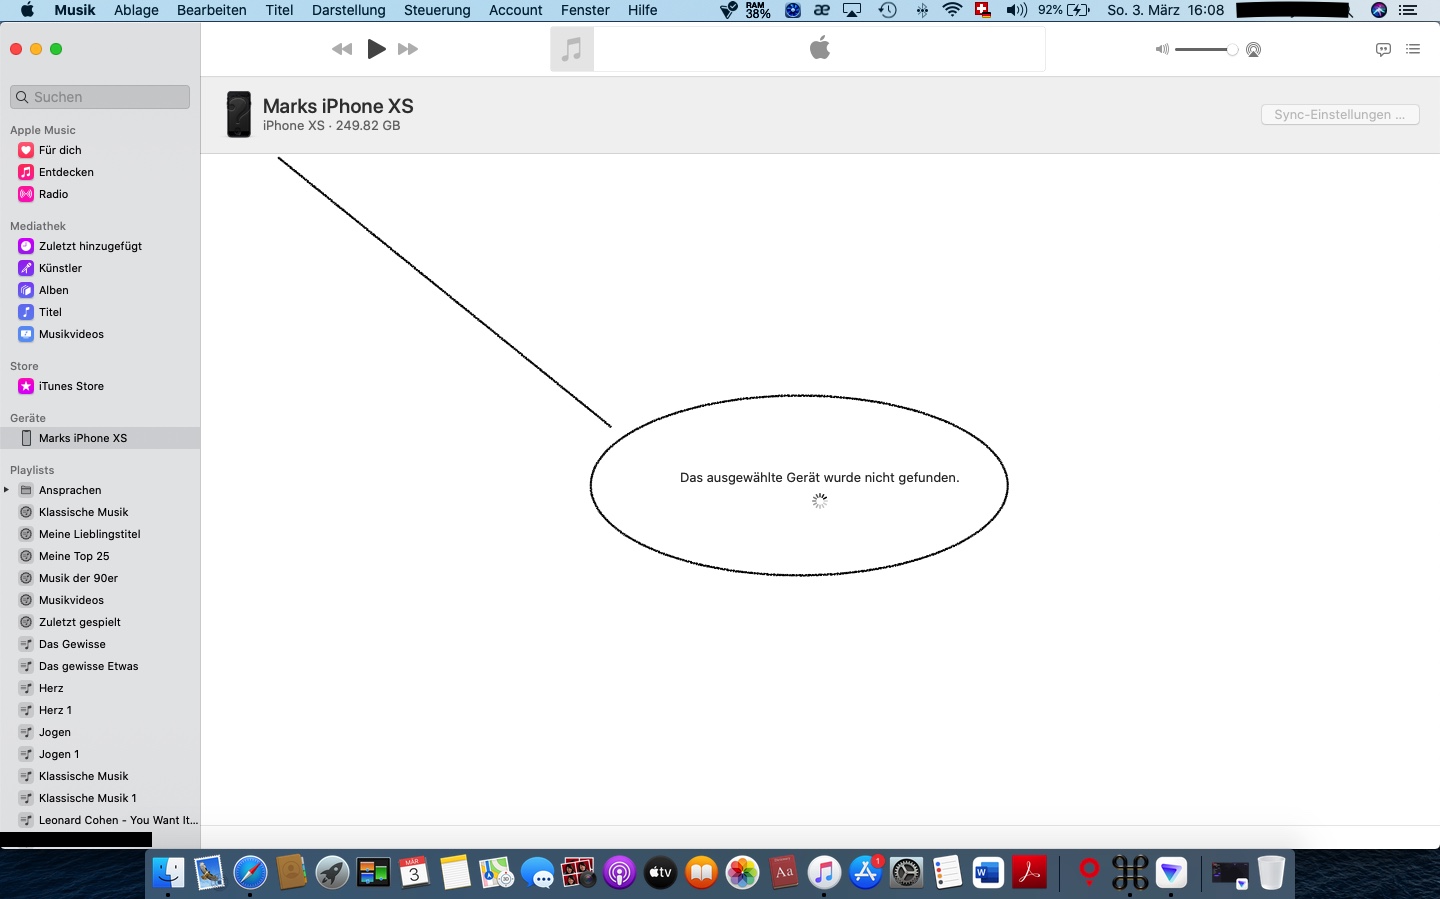Skip to next track with forward button
Screen dimensions: 1440x899
pos(408,49)
